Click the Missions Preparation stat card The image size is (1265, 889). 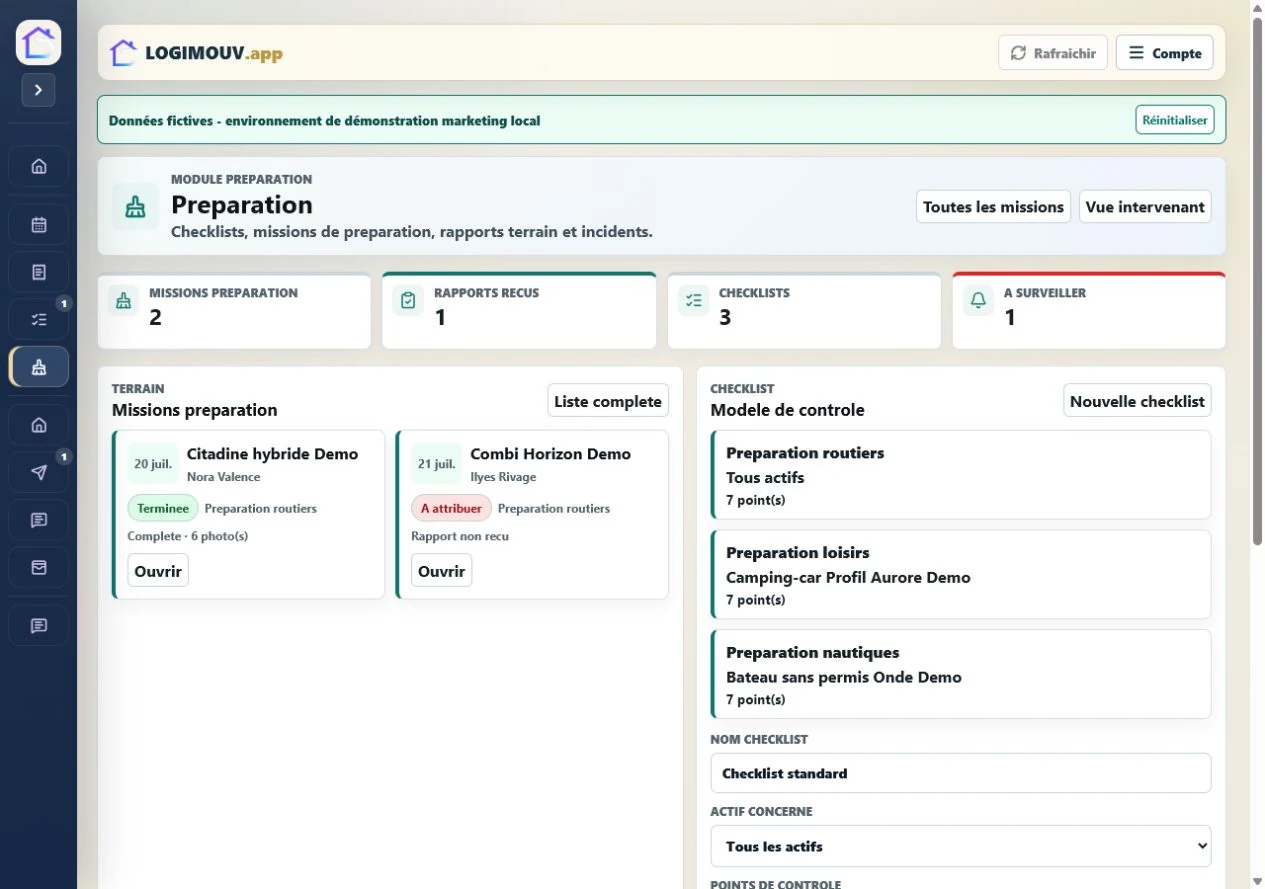point(234,311)
